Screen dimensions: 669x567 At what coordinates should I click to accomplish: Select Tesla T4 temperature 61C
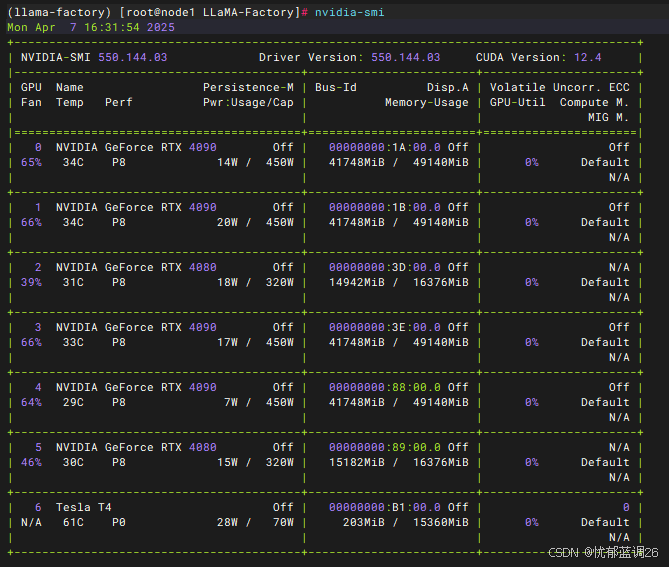pyautogui.click(x=73, y=522)
